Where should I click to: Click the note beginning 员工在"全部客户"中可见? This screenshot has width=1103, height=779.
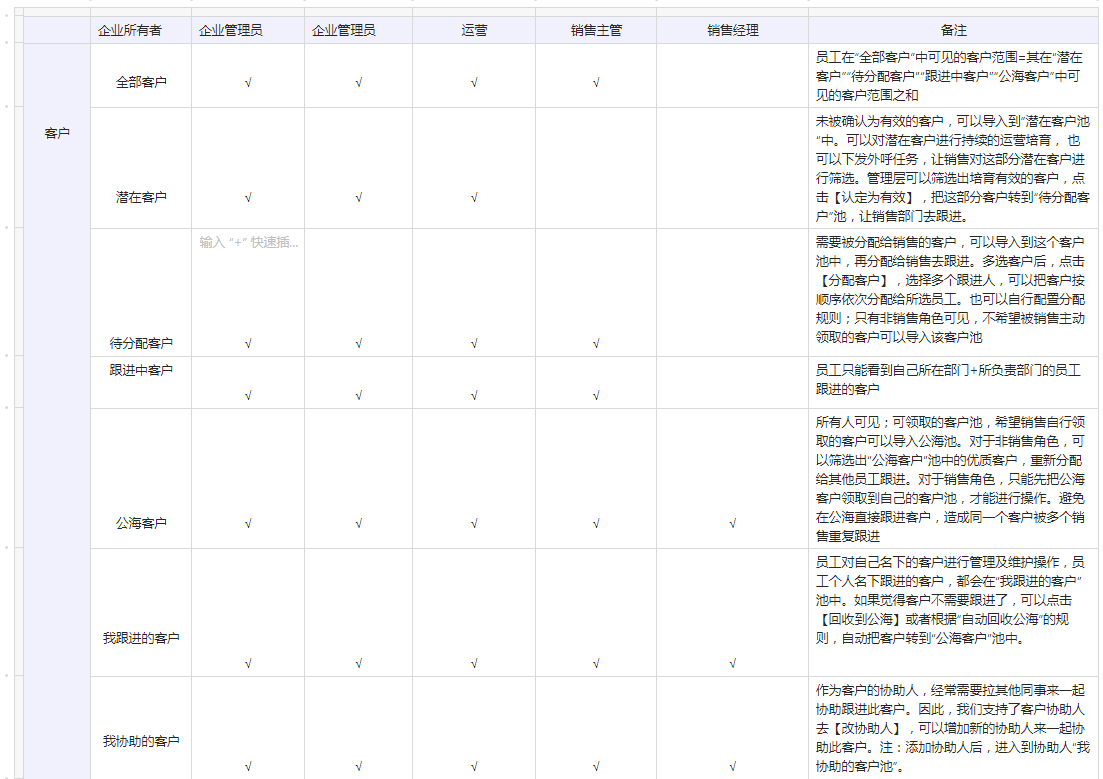click(949, 76)
